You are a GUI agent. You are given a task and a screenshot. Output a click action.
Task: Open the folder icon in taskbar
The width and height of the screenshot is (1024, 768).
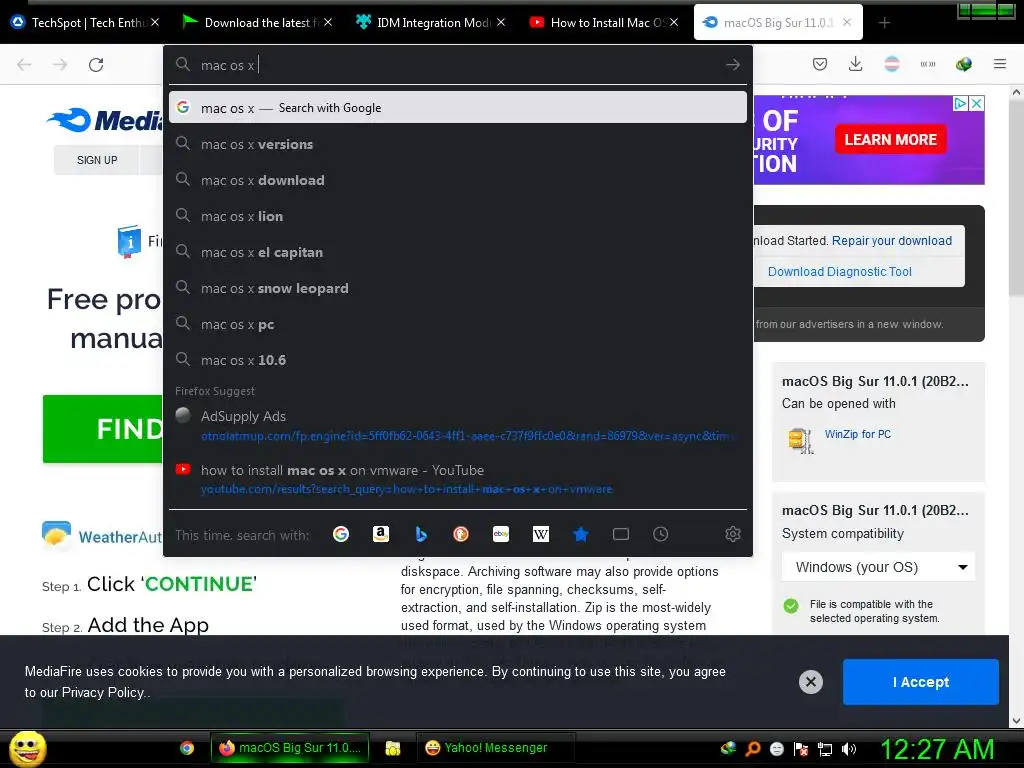click(x=392, y=748)
